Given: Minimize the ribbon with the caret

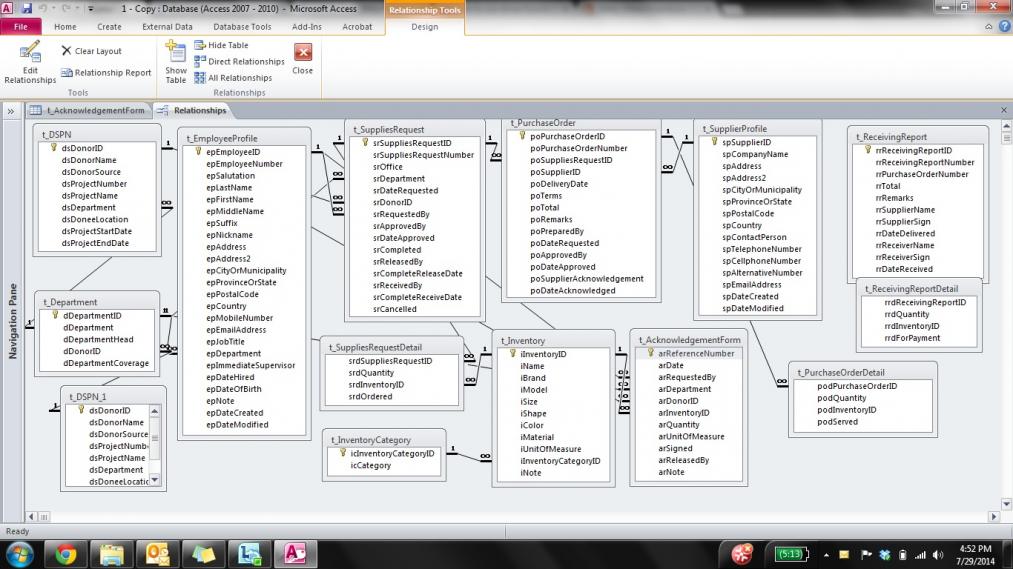Looking at the screenshot, I should (988, 27).
